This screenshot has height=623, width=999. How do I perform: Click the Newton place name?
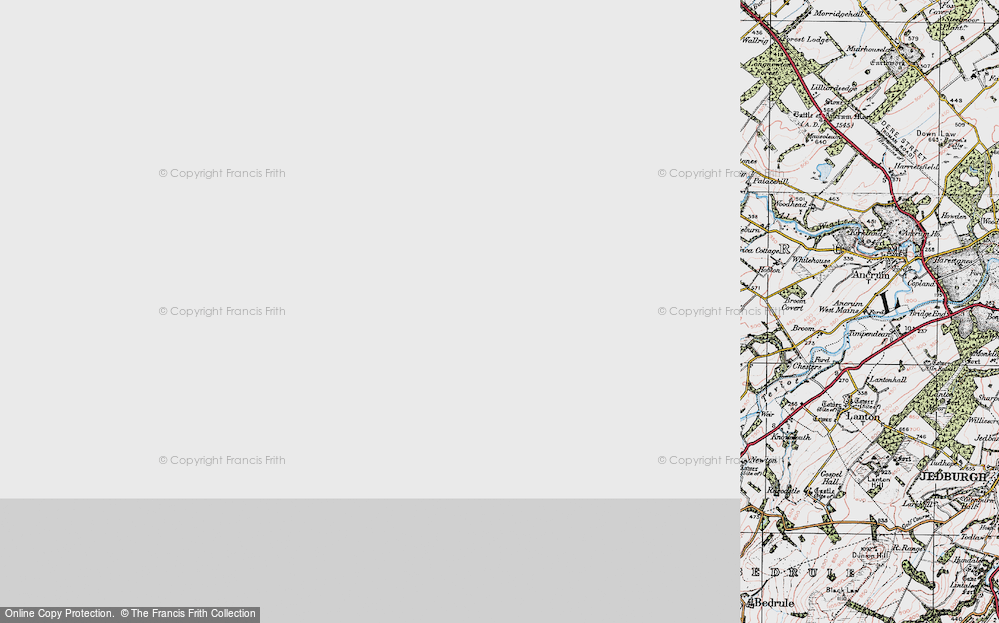coord(762,459)
